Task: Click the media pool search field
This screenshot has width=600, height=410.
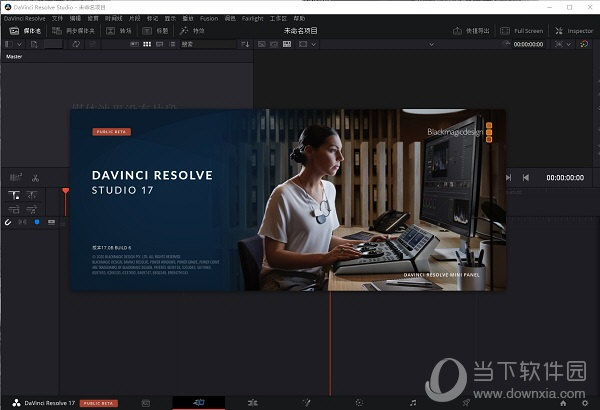Action: [209, 44]
